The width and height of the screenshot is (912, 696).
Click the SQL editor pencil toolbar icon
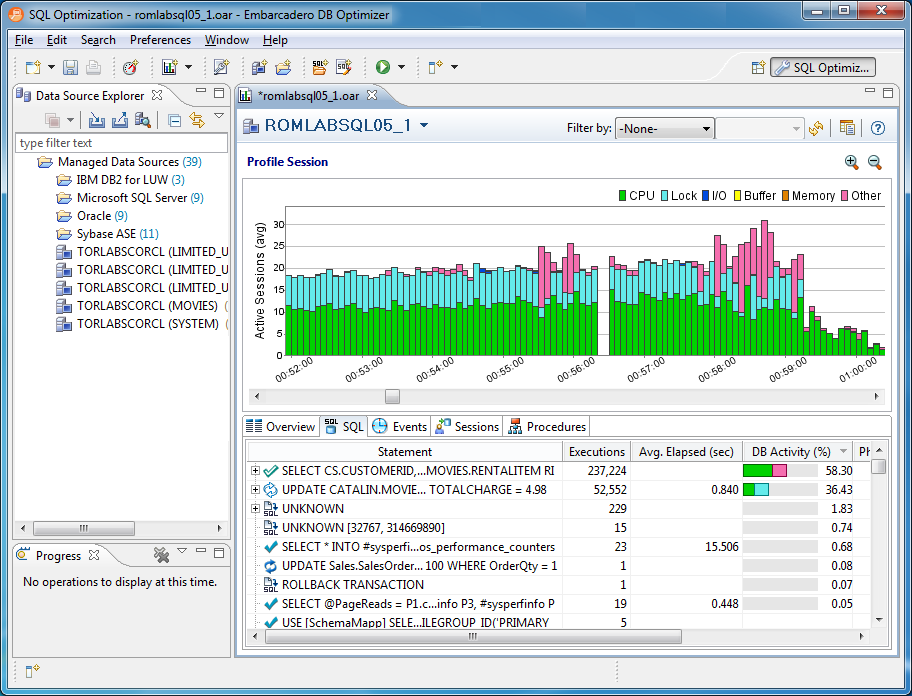[221, 67]
